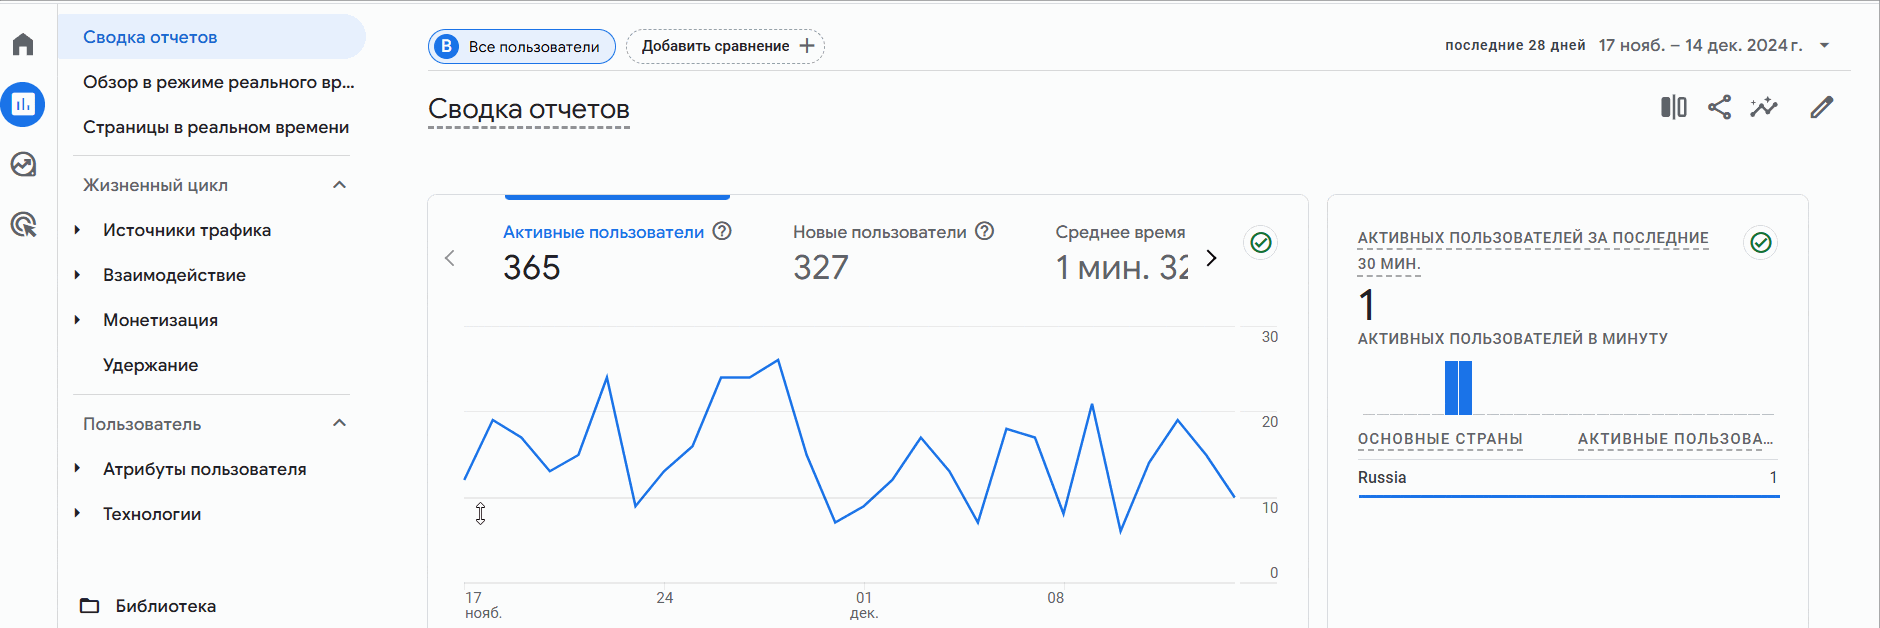Viewport: 1880px width, 628px height.
Task: Click help icon next to Активные пользователи
Action: [x=722, y=231]
